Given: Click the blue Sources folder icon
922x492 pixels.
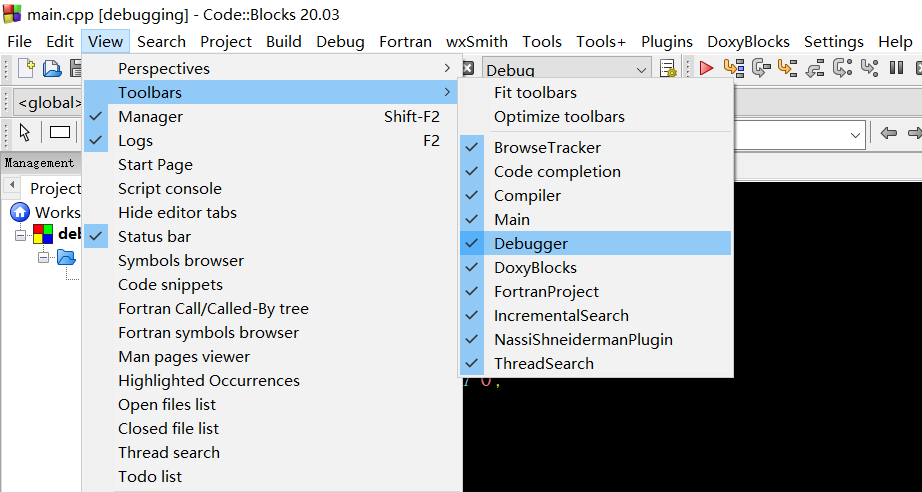Looking at the screenshot, I should tap(67, 257).
